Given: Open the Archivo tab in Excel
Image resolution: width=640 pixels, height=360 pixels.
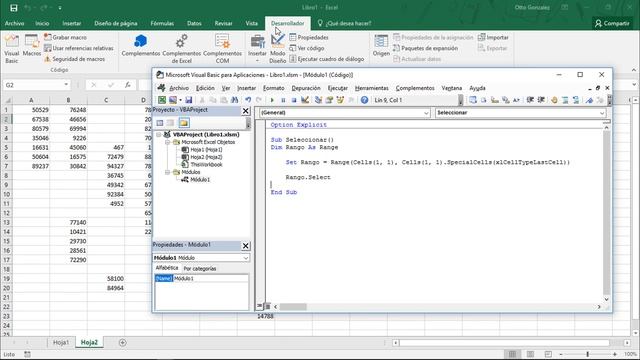Looking at the screenshot, I should pos(14,23).
